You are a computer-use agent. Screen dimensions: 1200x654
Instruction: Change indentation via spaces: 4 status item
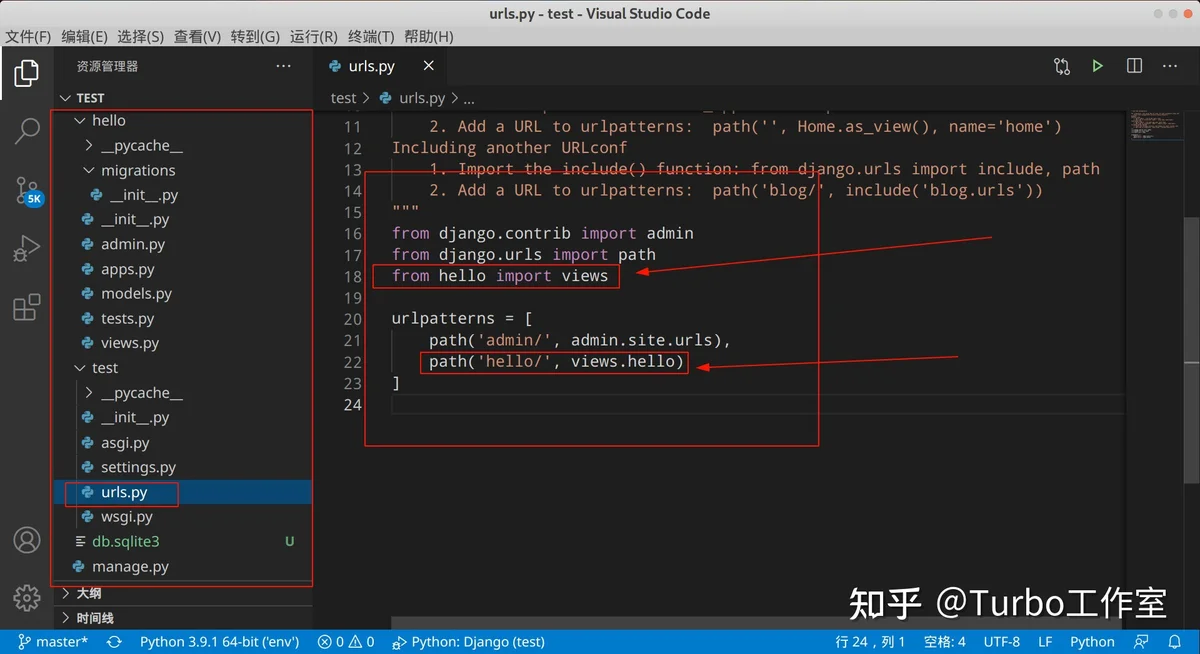click(944, 642)
